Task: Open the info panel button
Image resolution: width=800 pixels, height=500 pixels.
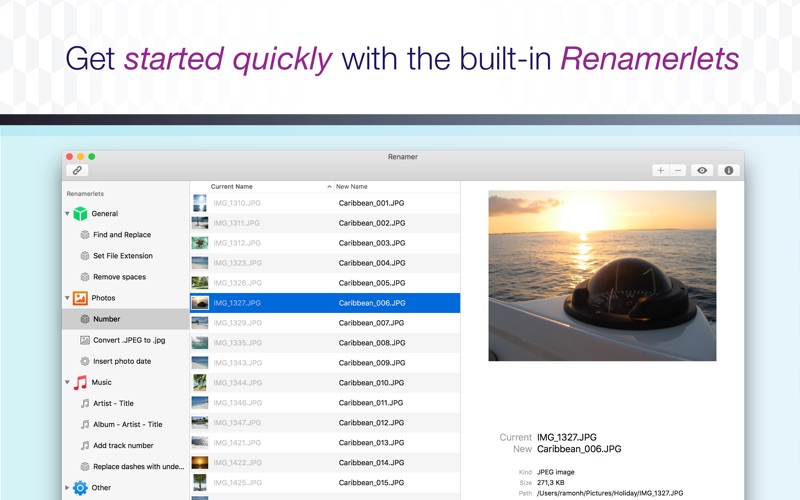Action: coord(729,170)
